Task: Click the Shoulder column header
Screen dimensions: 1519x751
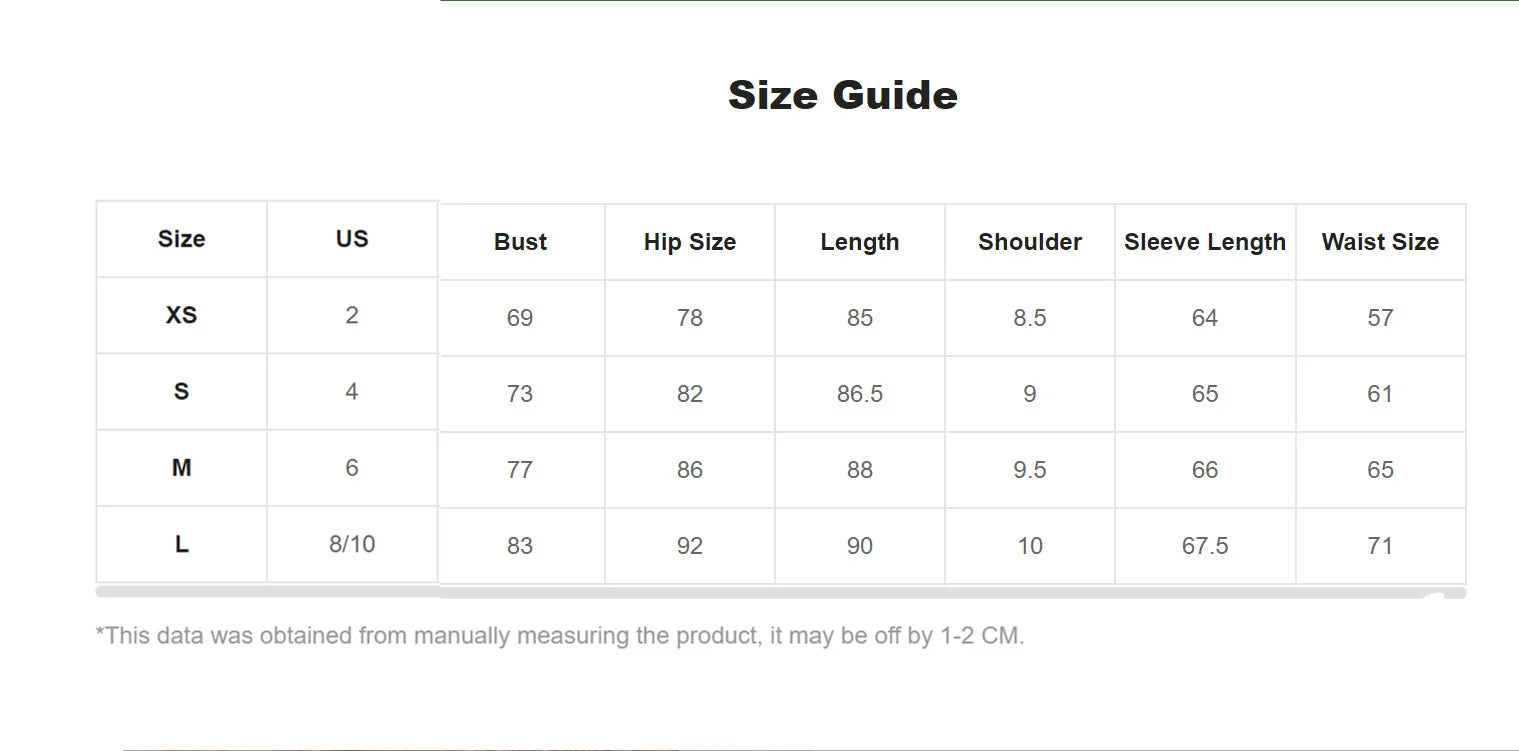Action: click(x=1030, y=242)
